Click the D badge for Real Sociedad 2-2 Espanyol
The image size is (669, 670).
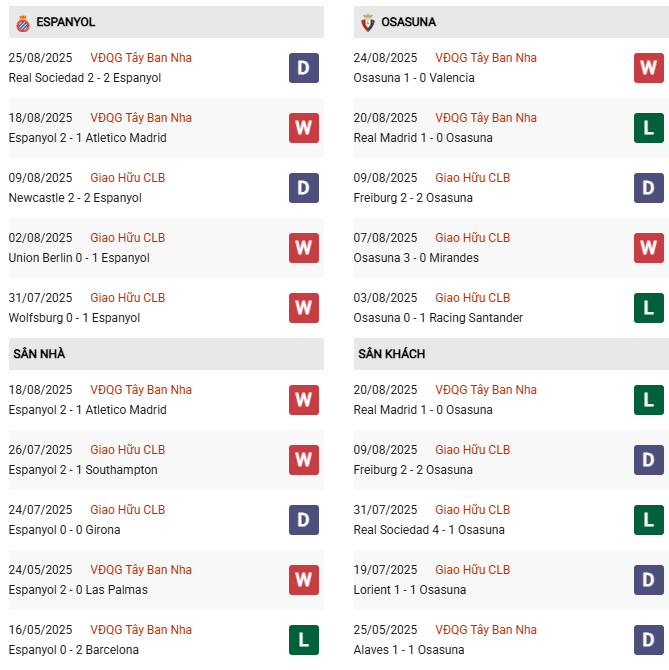click(x=304, y=68)
